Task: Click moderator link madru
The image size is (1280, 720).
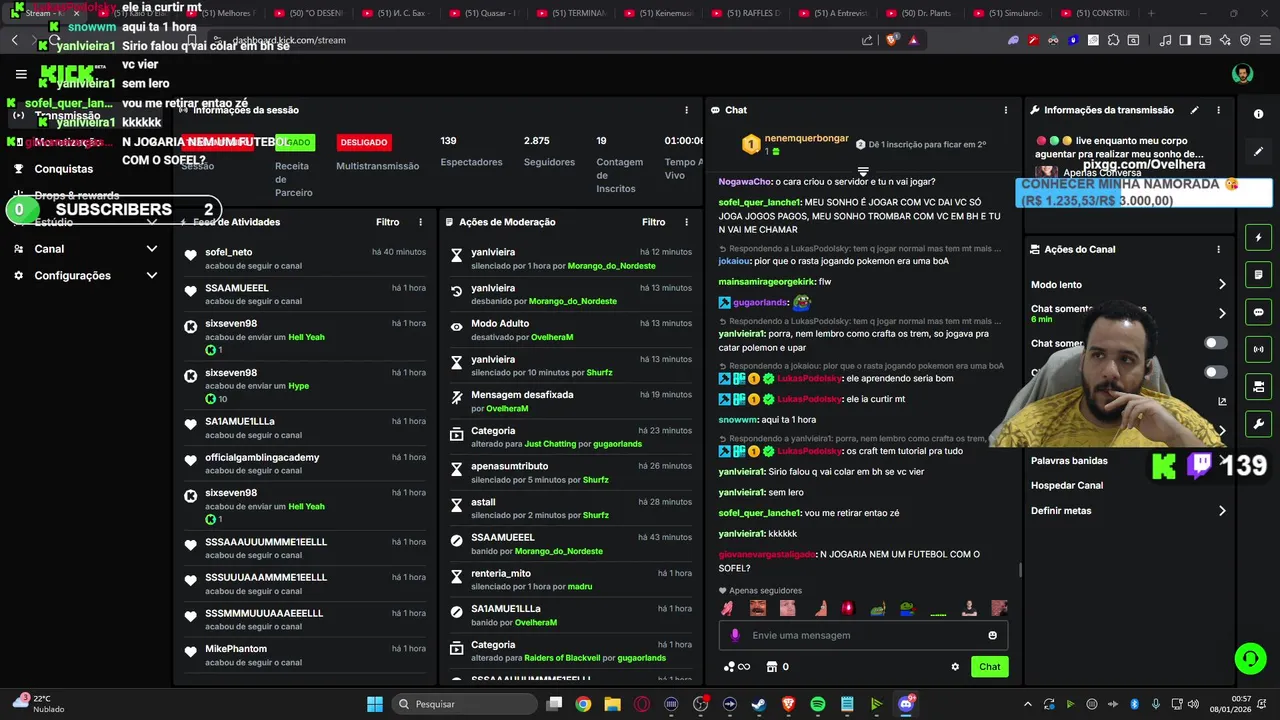Action: (581, 587)
